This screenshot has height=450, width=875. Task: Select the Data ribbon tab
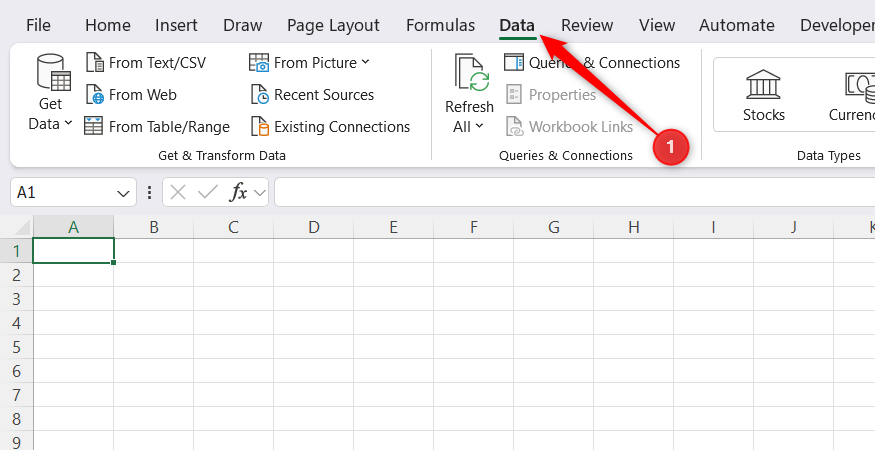coord(517,25)
